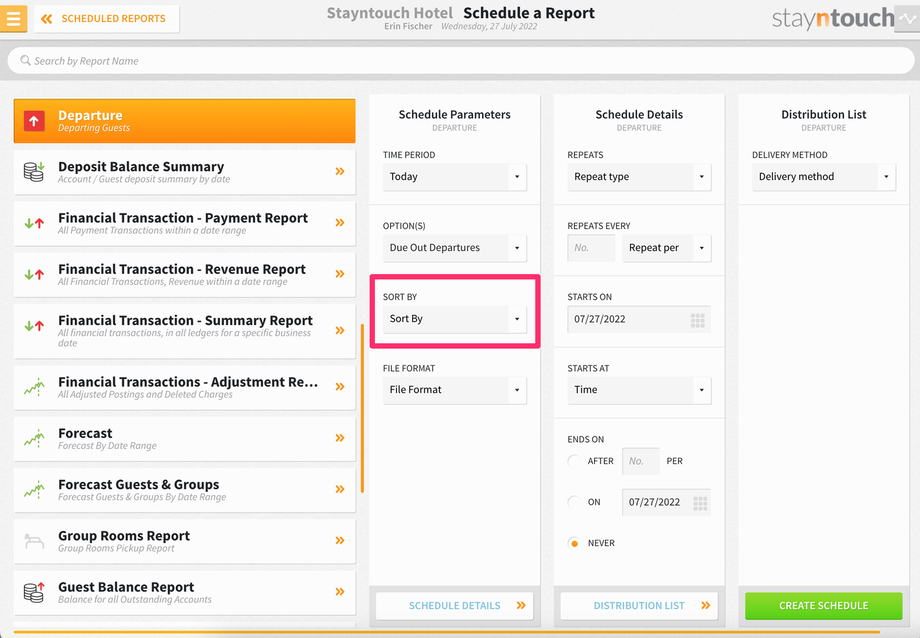
Task: Select the Departure report row
Action: (184, 121)
